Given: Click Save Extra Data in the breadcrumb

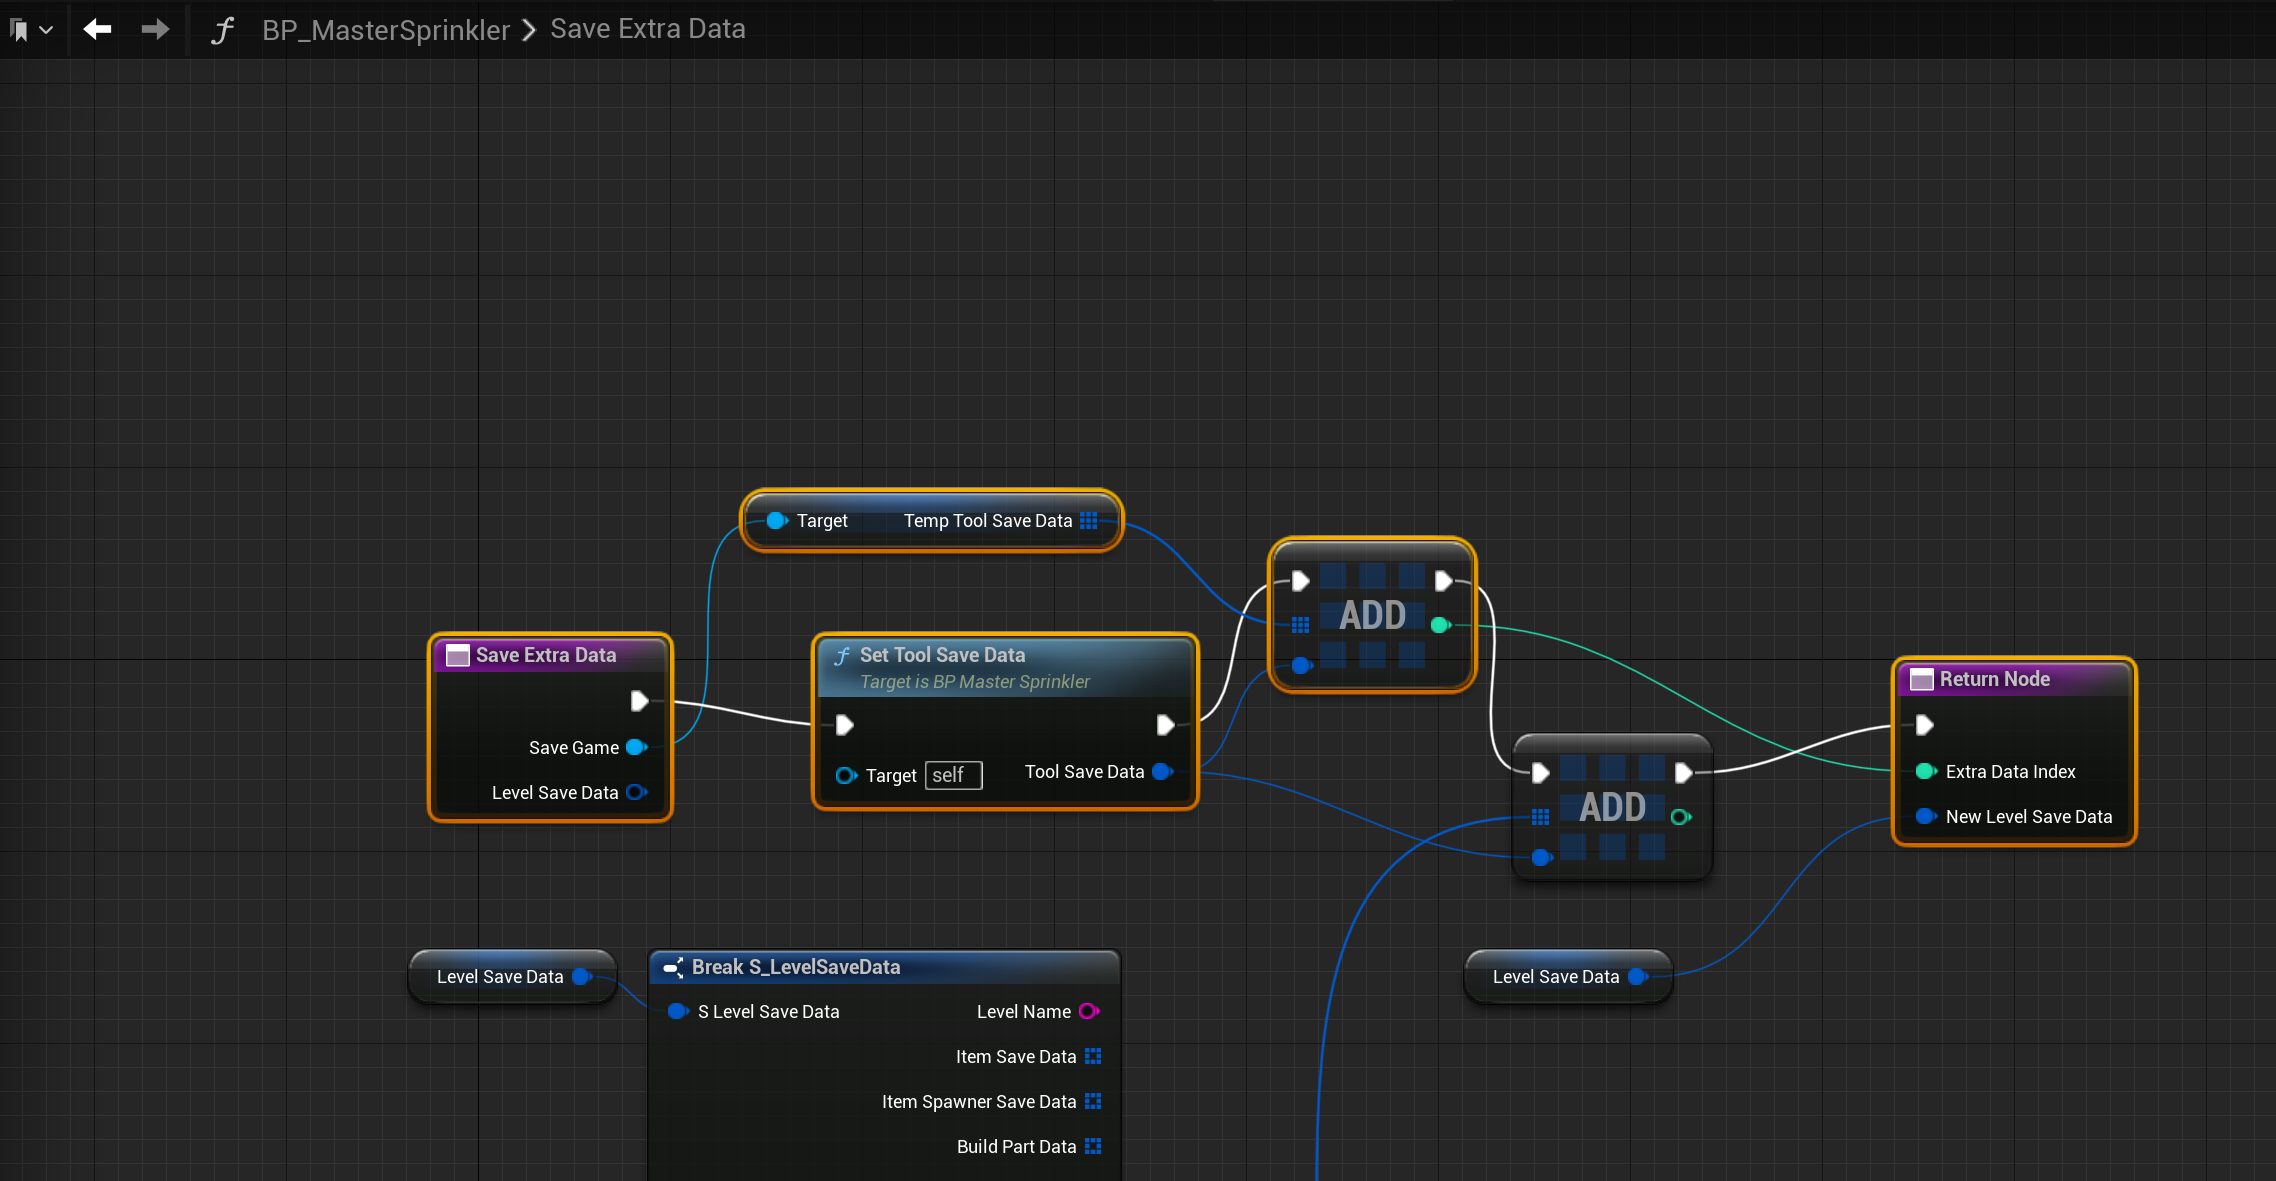Looking at the screenshot, I should tap(647, 29).
